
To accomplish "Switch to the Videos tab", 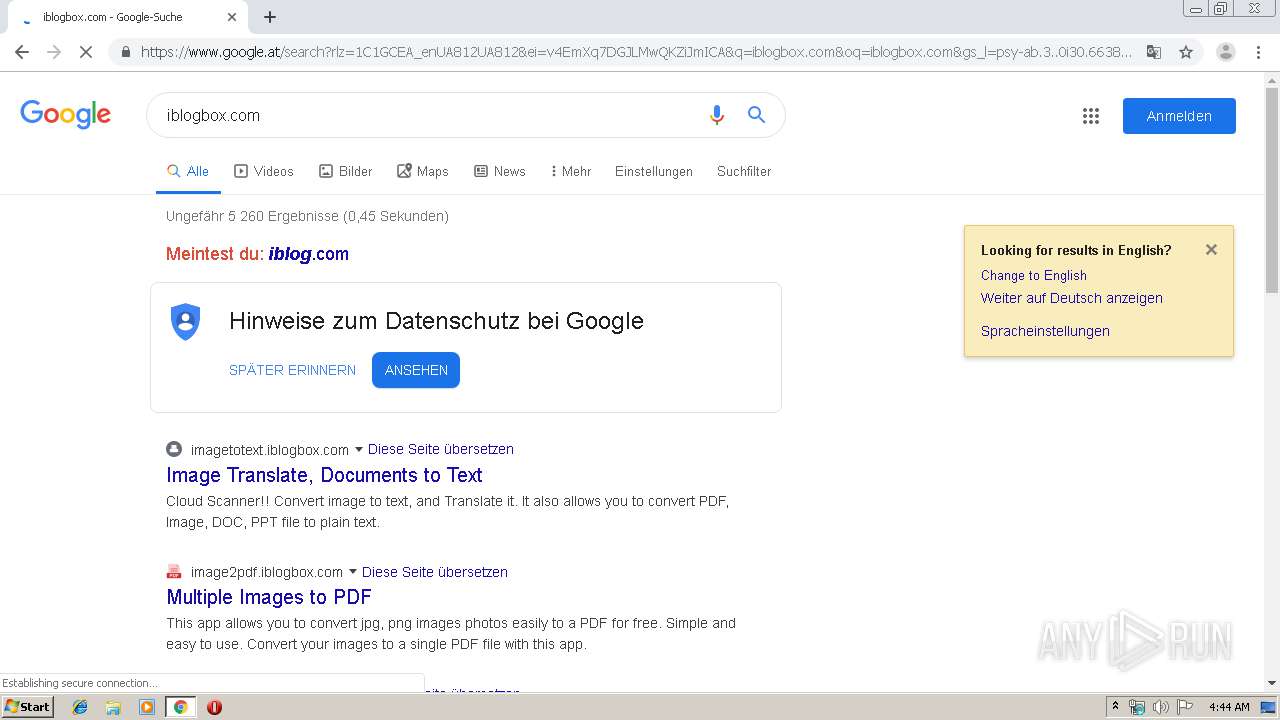I will (x=264, y=171).
